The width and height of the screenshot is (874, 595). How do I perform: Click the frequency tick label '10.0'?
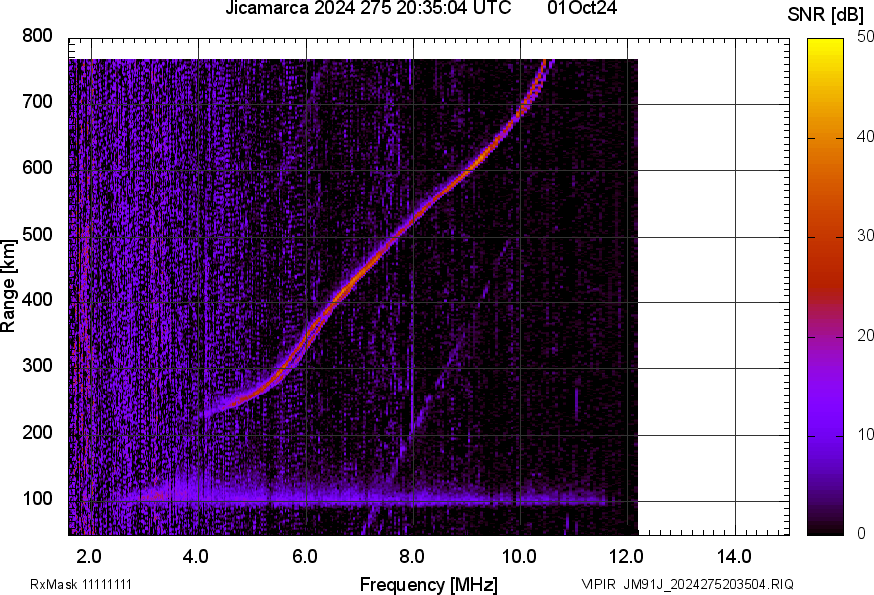519,556
